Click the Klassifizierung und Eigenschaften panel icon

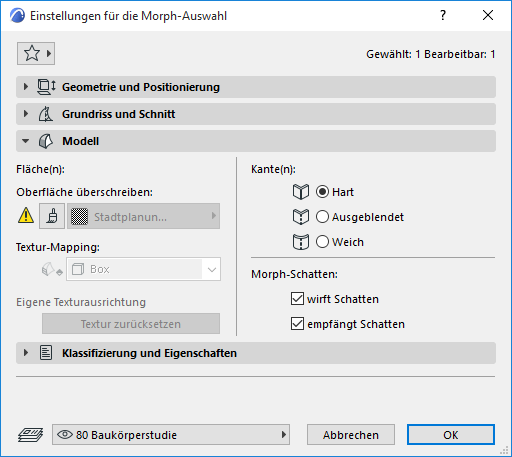46,353
